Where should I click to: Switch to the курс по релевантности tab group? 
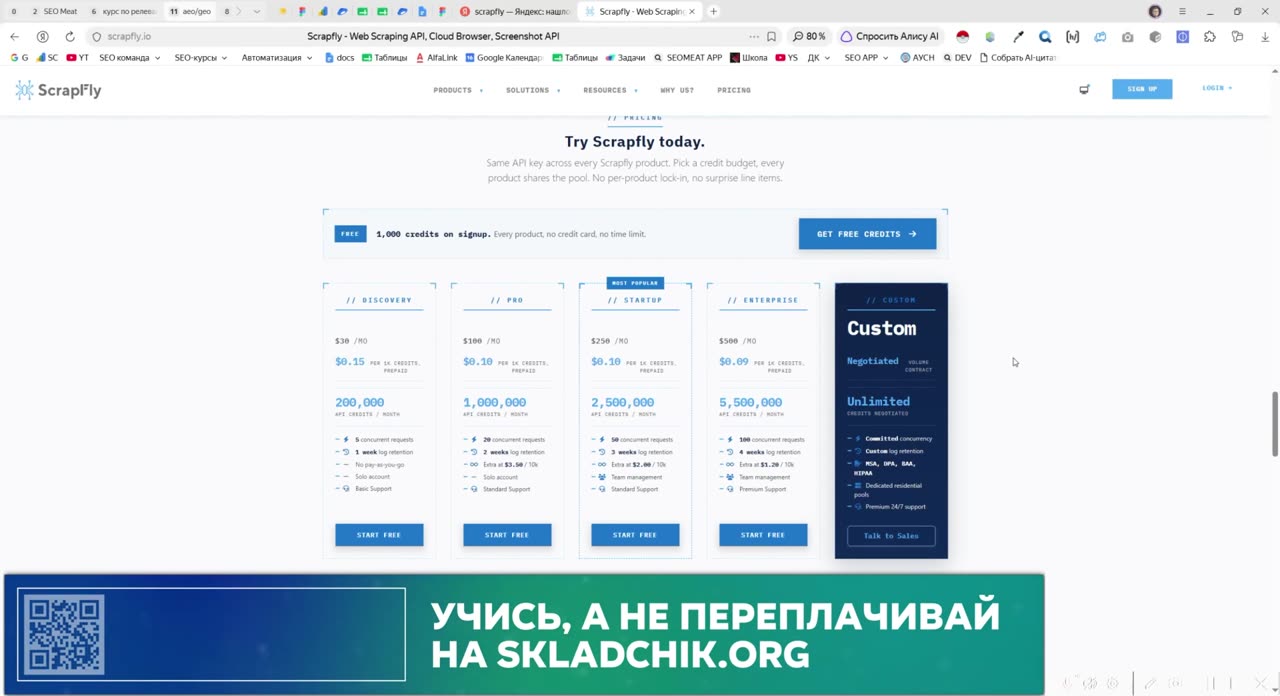point(124,11)
